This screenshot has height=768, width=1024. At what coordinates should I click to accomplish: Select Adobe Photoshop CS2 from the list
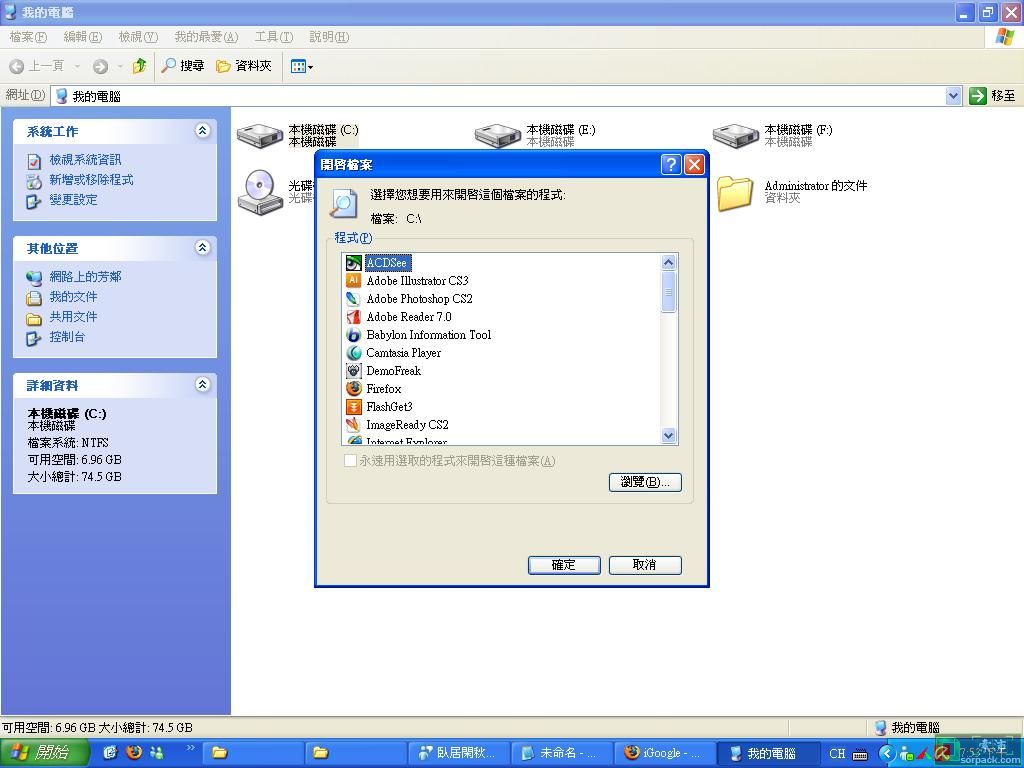pos(418,299)
